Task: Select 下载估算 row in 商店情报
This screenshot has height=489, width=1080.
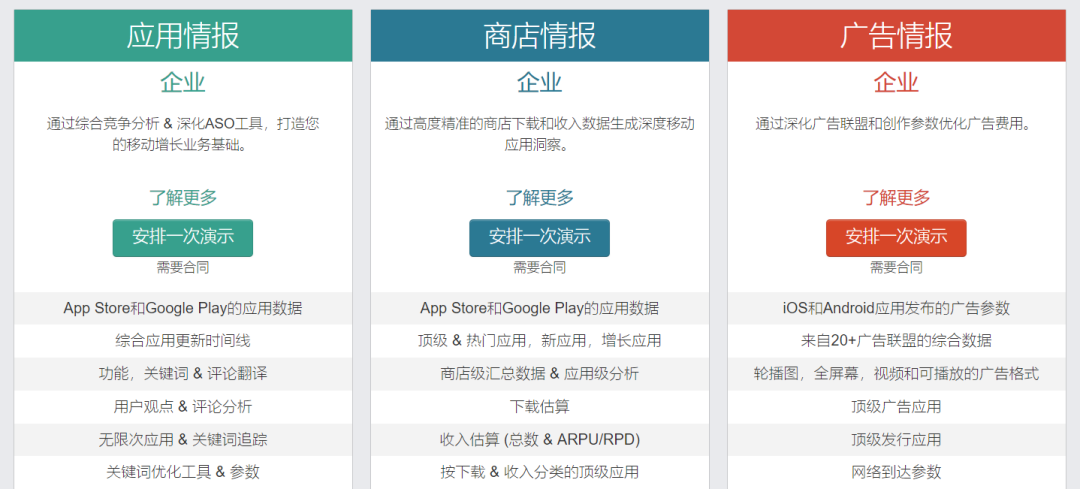Action: (x=540, y=407)
